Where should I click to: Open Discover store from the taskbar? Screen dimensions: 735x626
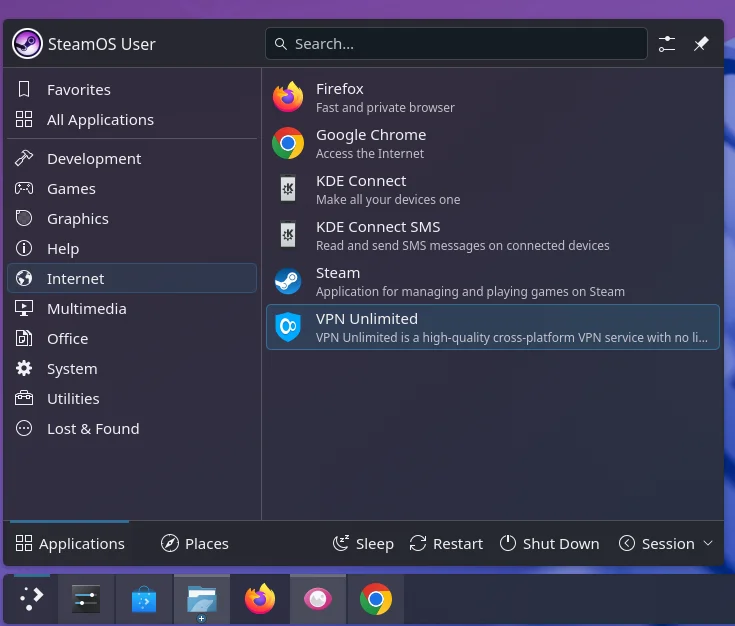click(144, 598)
